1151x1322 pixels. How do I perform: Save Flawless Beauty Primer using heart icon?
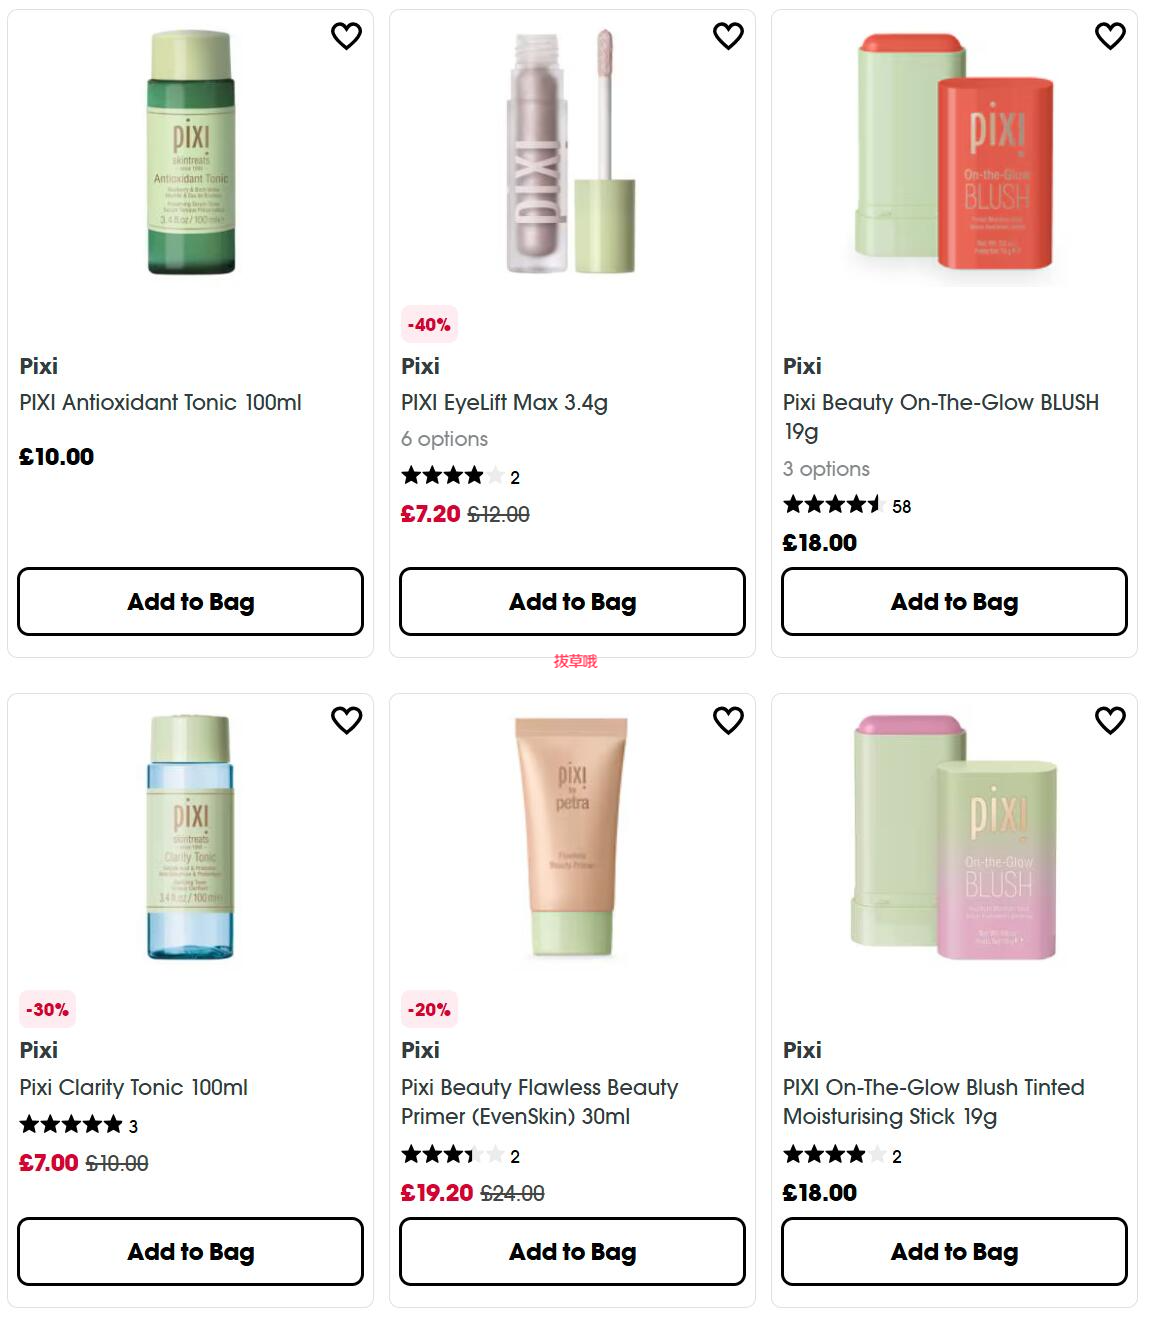click(728, 720)
